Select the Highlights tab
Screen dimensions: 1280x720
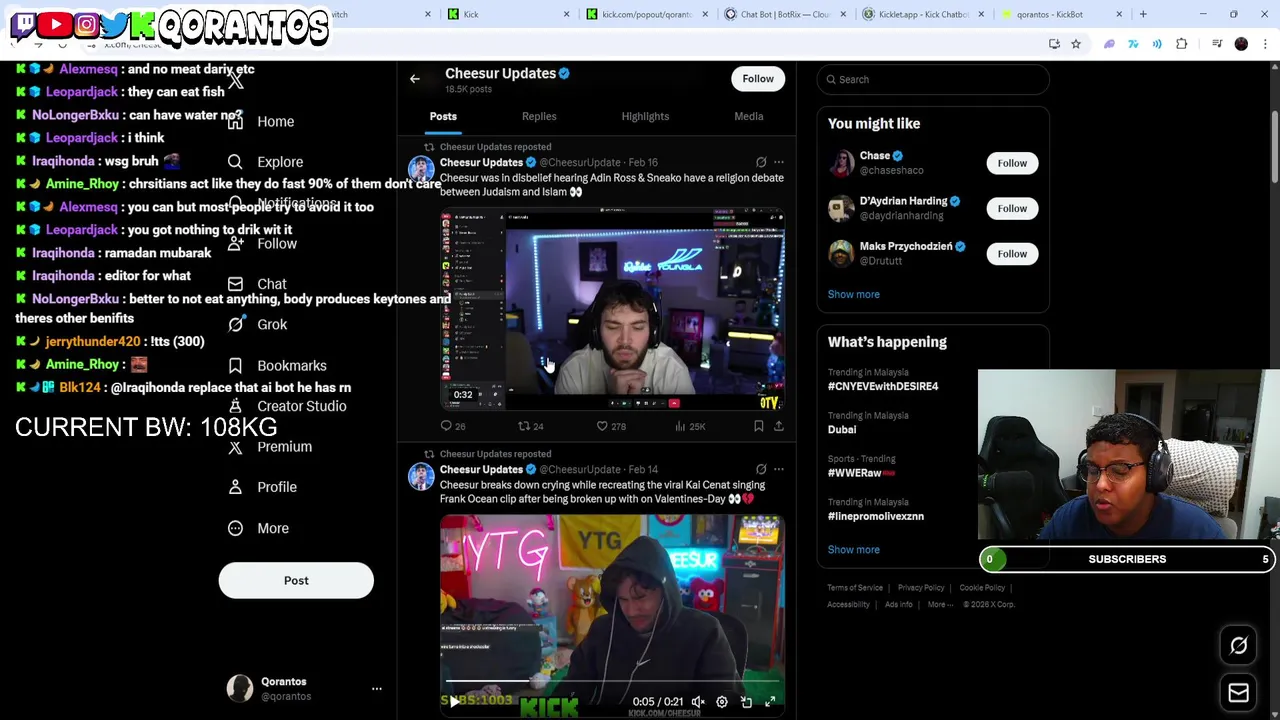[x=645, y=116]
